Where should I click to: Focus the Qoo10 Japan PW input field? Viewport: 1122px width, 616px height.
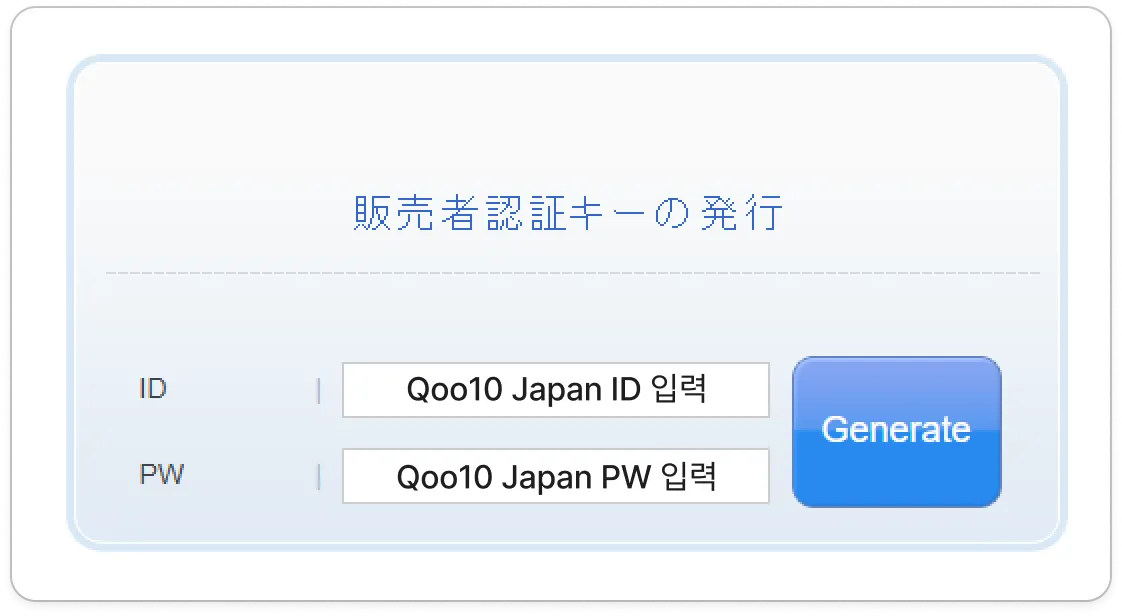click(x=556, y=476)
